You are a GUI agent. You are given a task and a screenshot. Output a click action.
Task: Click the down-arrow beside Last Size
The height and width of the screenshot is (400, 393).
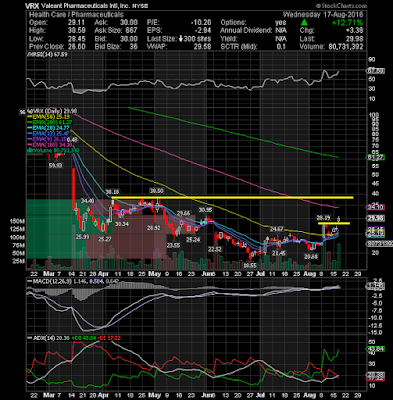[x=180, y=38]
